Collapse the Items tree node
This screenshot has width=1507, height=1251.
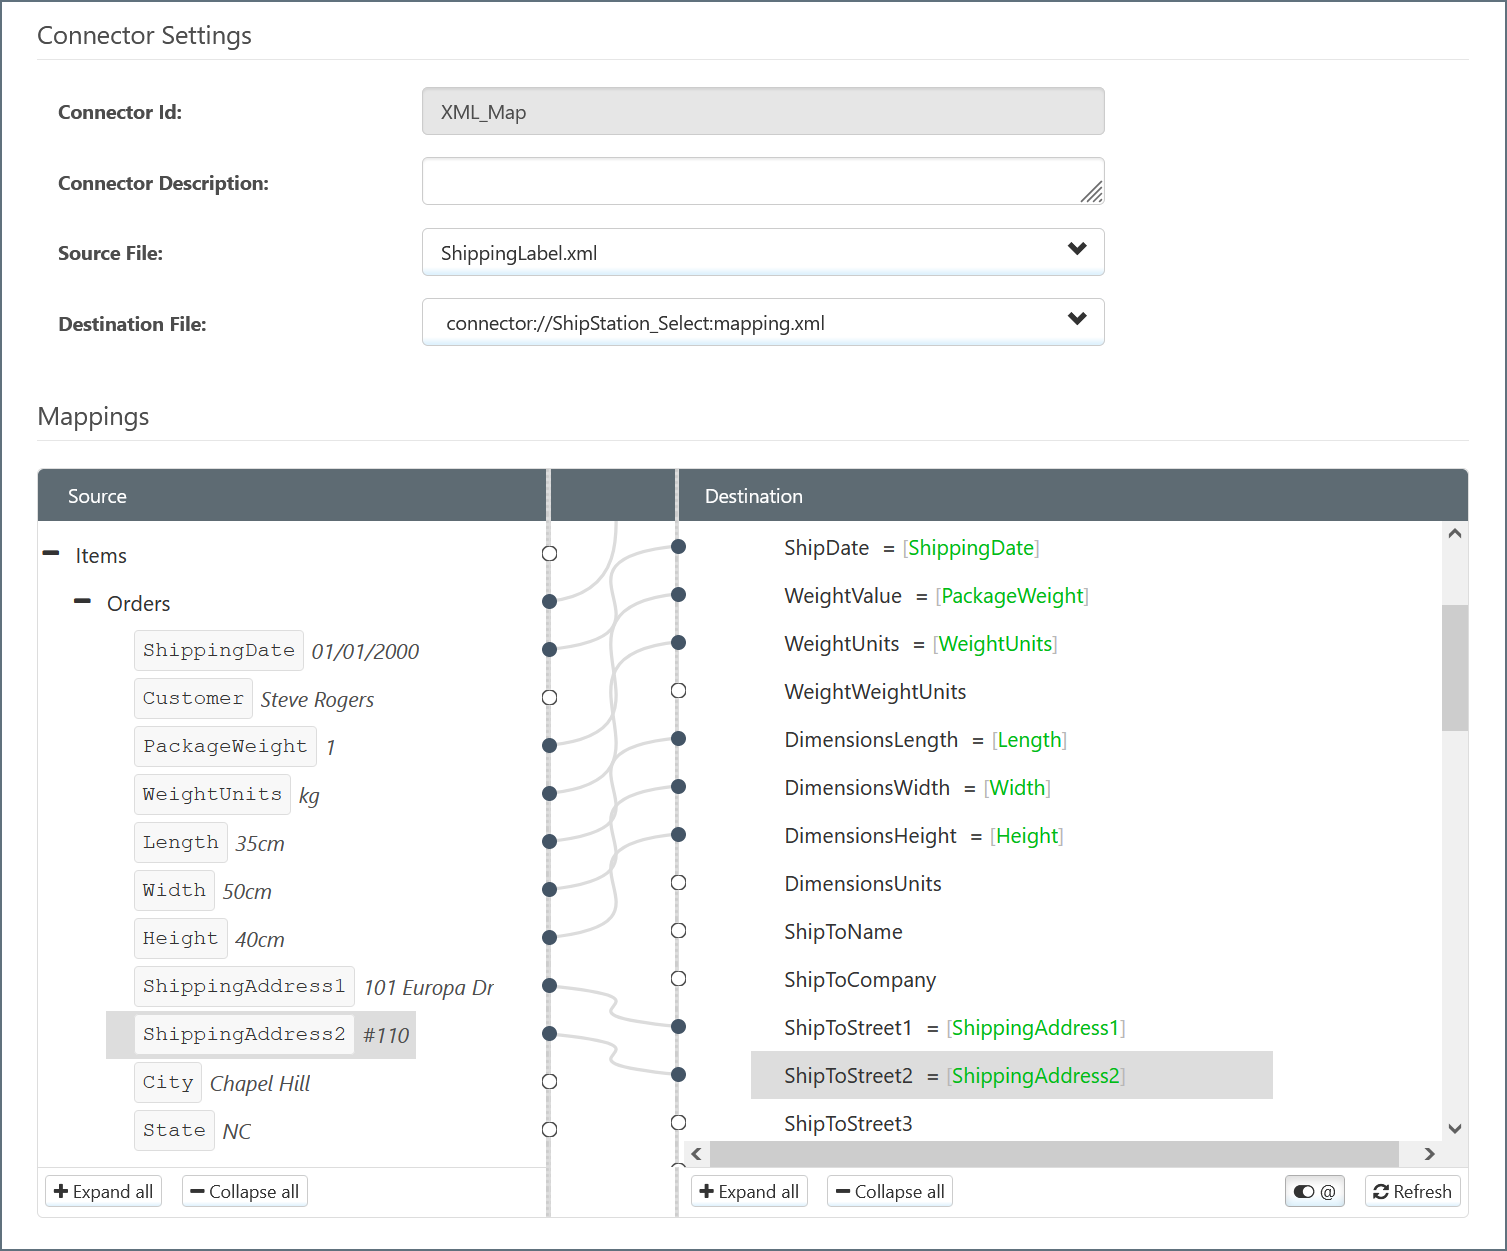[51, 554]
